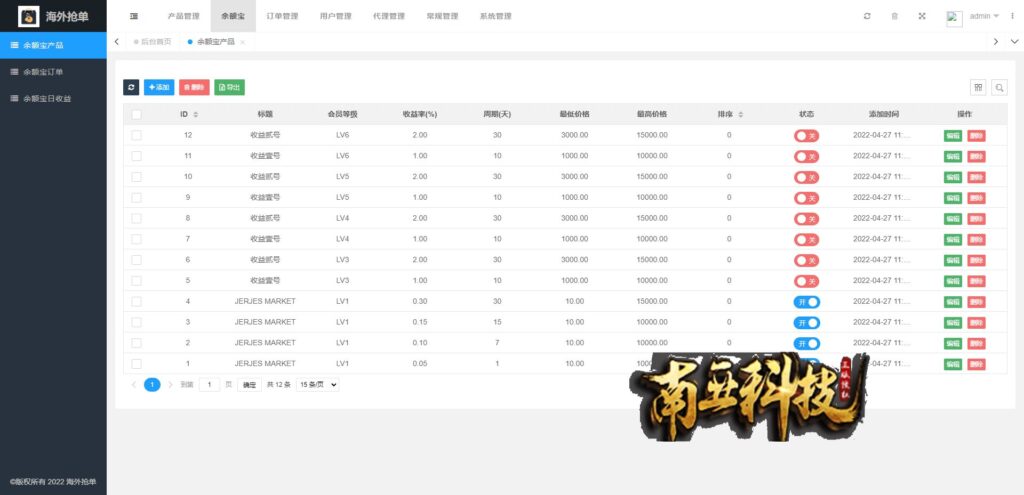Viewport: 1024px width, 495px height.
Task: Expand the tab list down chevron
Action: click(x=1014, y=42)
